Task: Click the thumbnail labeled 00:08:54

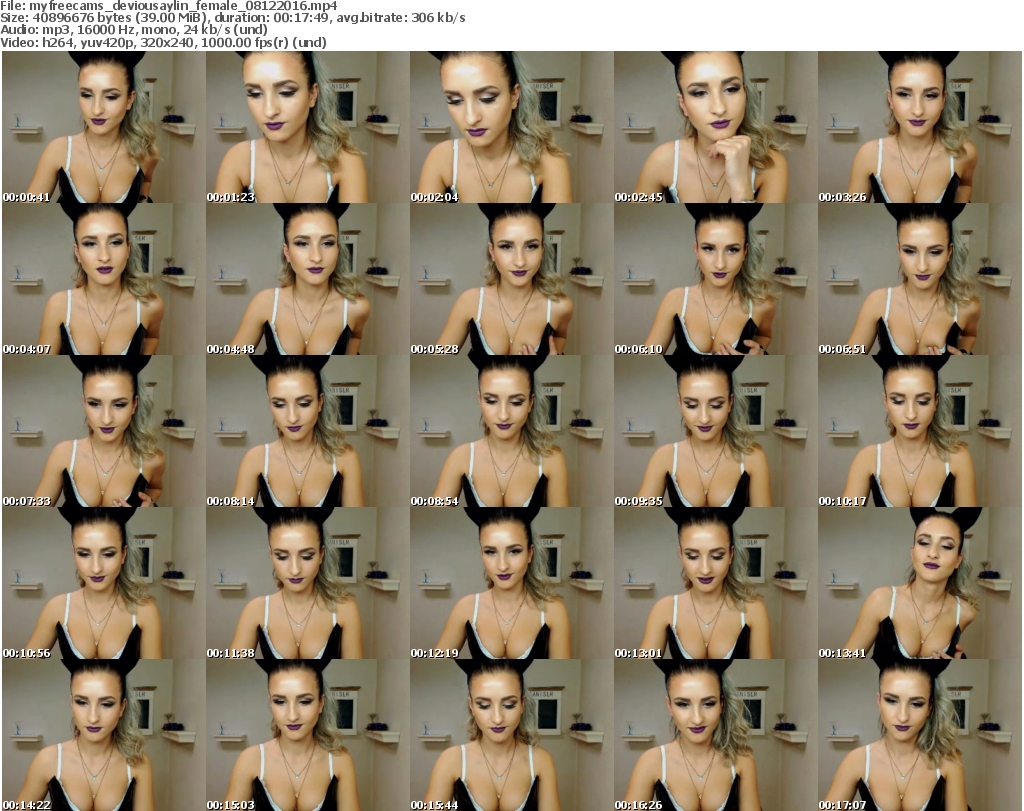Action: click(x=511, y=432)
